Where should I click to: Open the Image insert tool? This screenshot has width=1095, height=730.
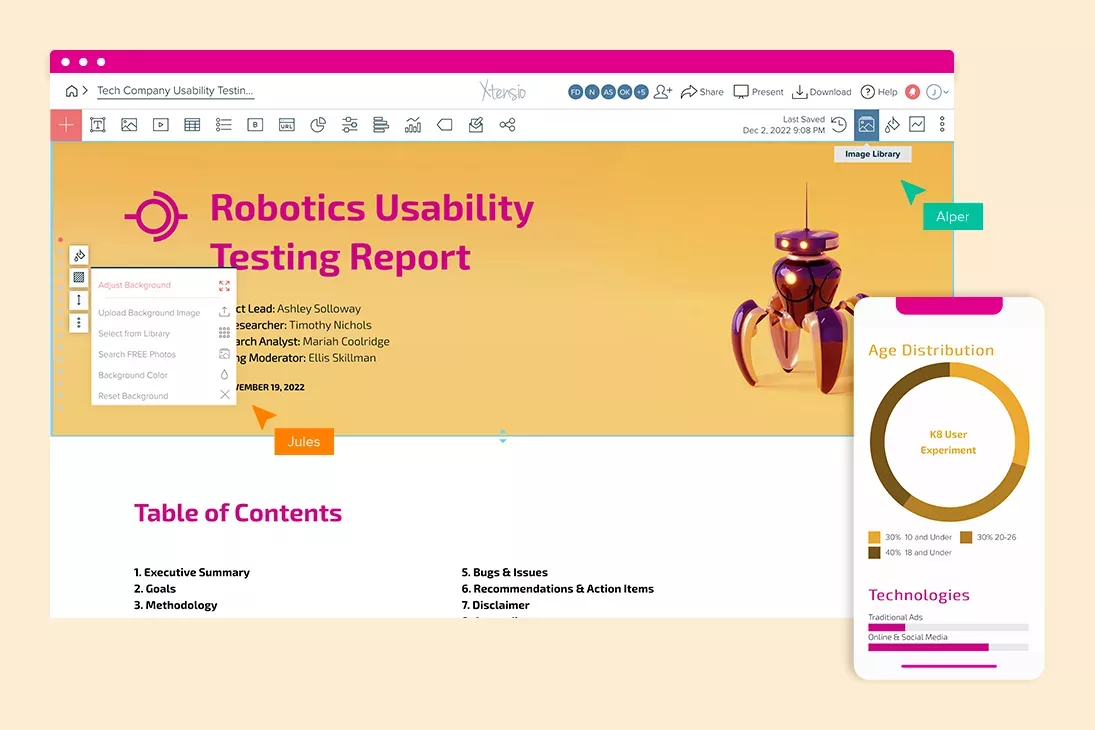coord(129,124)
